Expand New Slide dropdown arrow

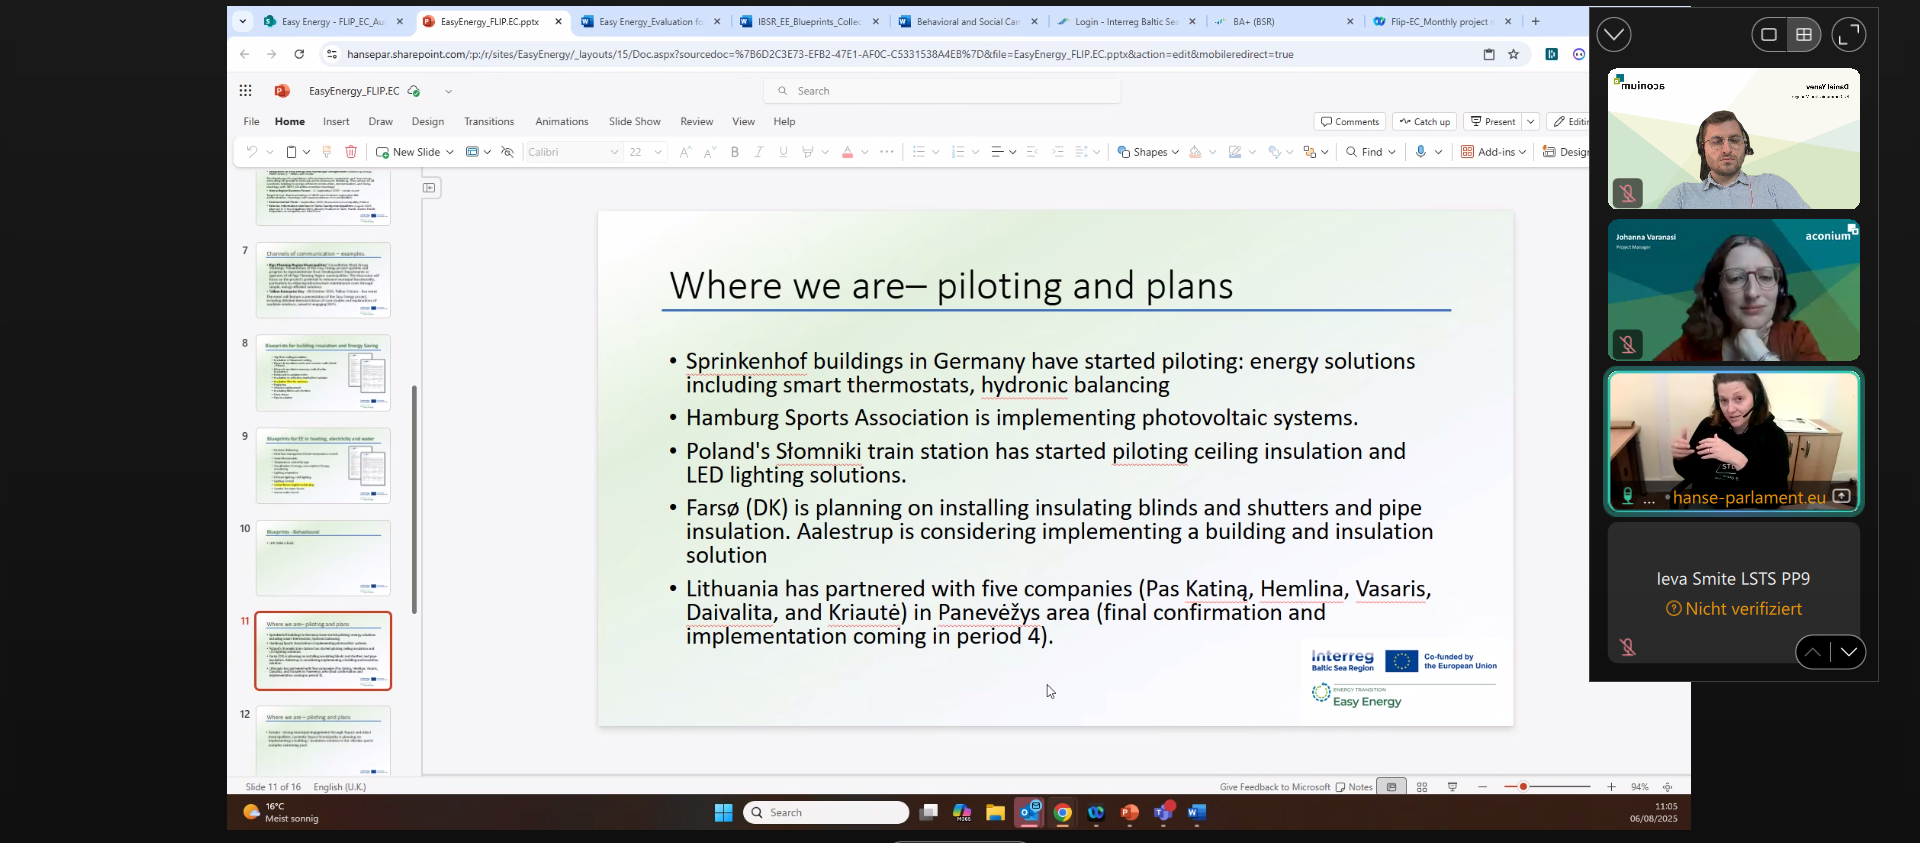[x=450, y=152]
